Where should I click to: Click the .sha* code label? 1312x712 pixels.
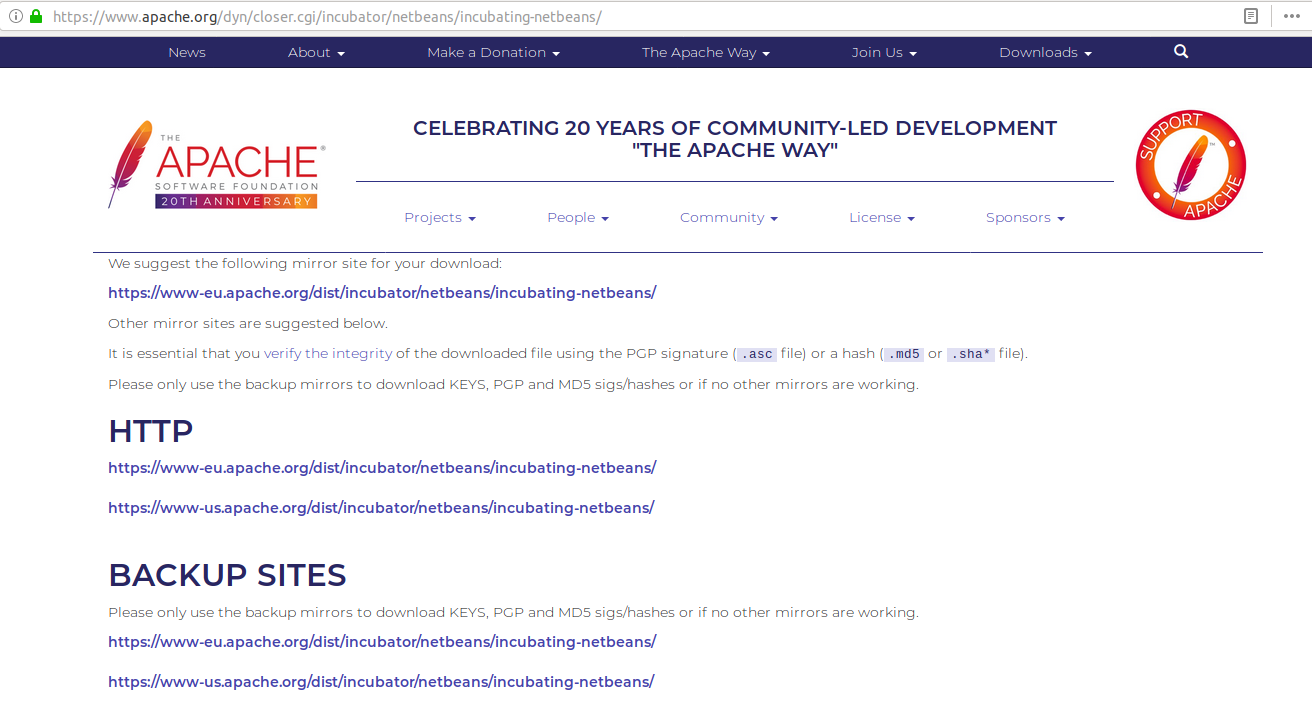point(971,354)
